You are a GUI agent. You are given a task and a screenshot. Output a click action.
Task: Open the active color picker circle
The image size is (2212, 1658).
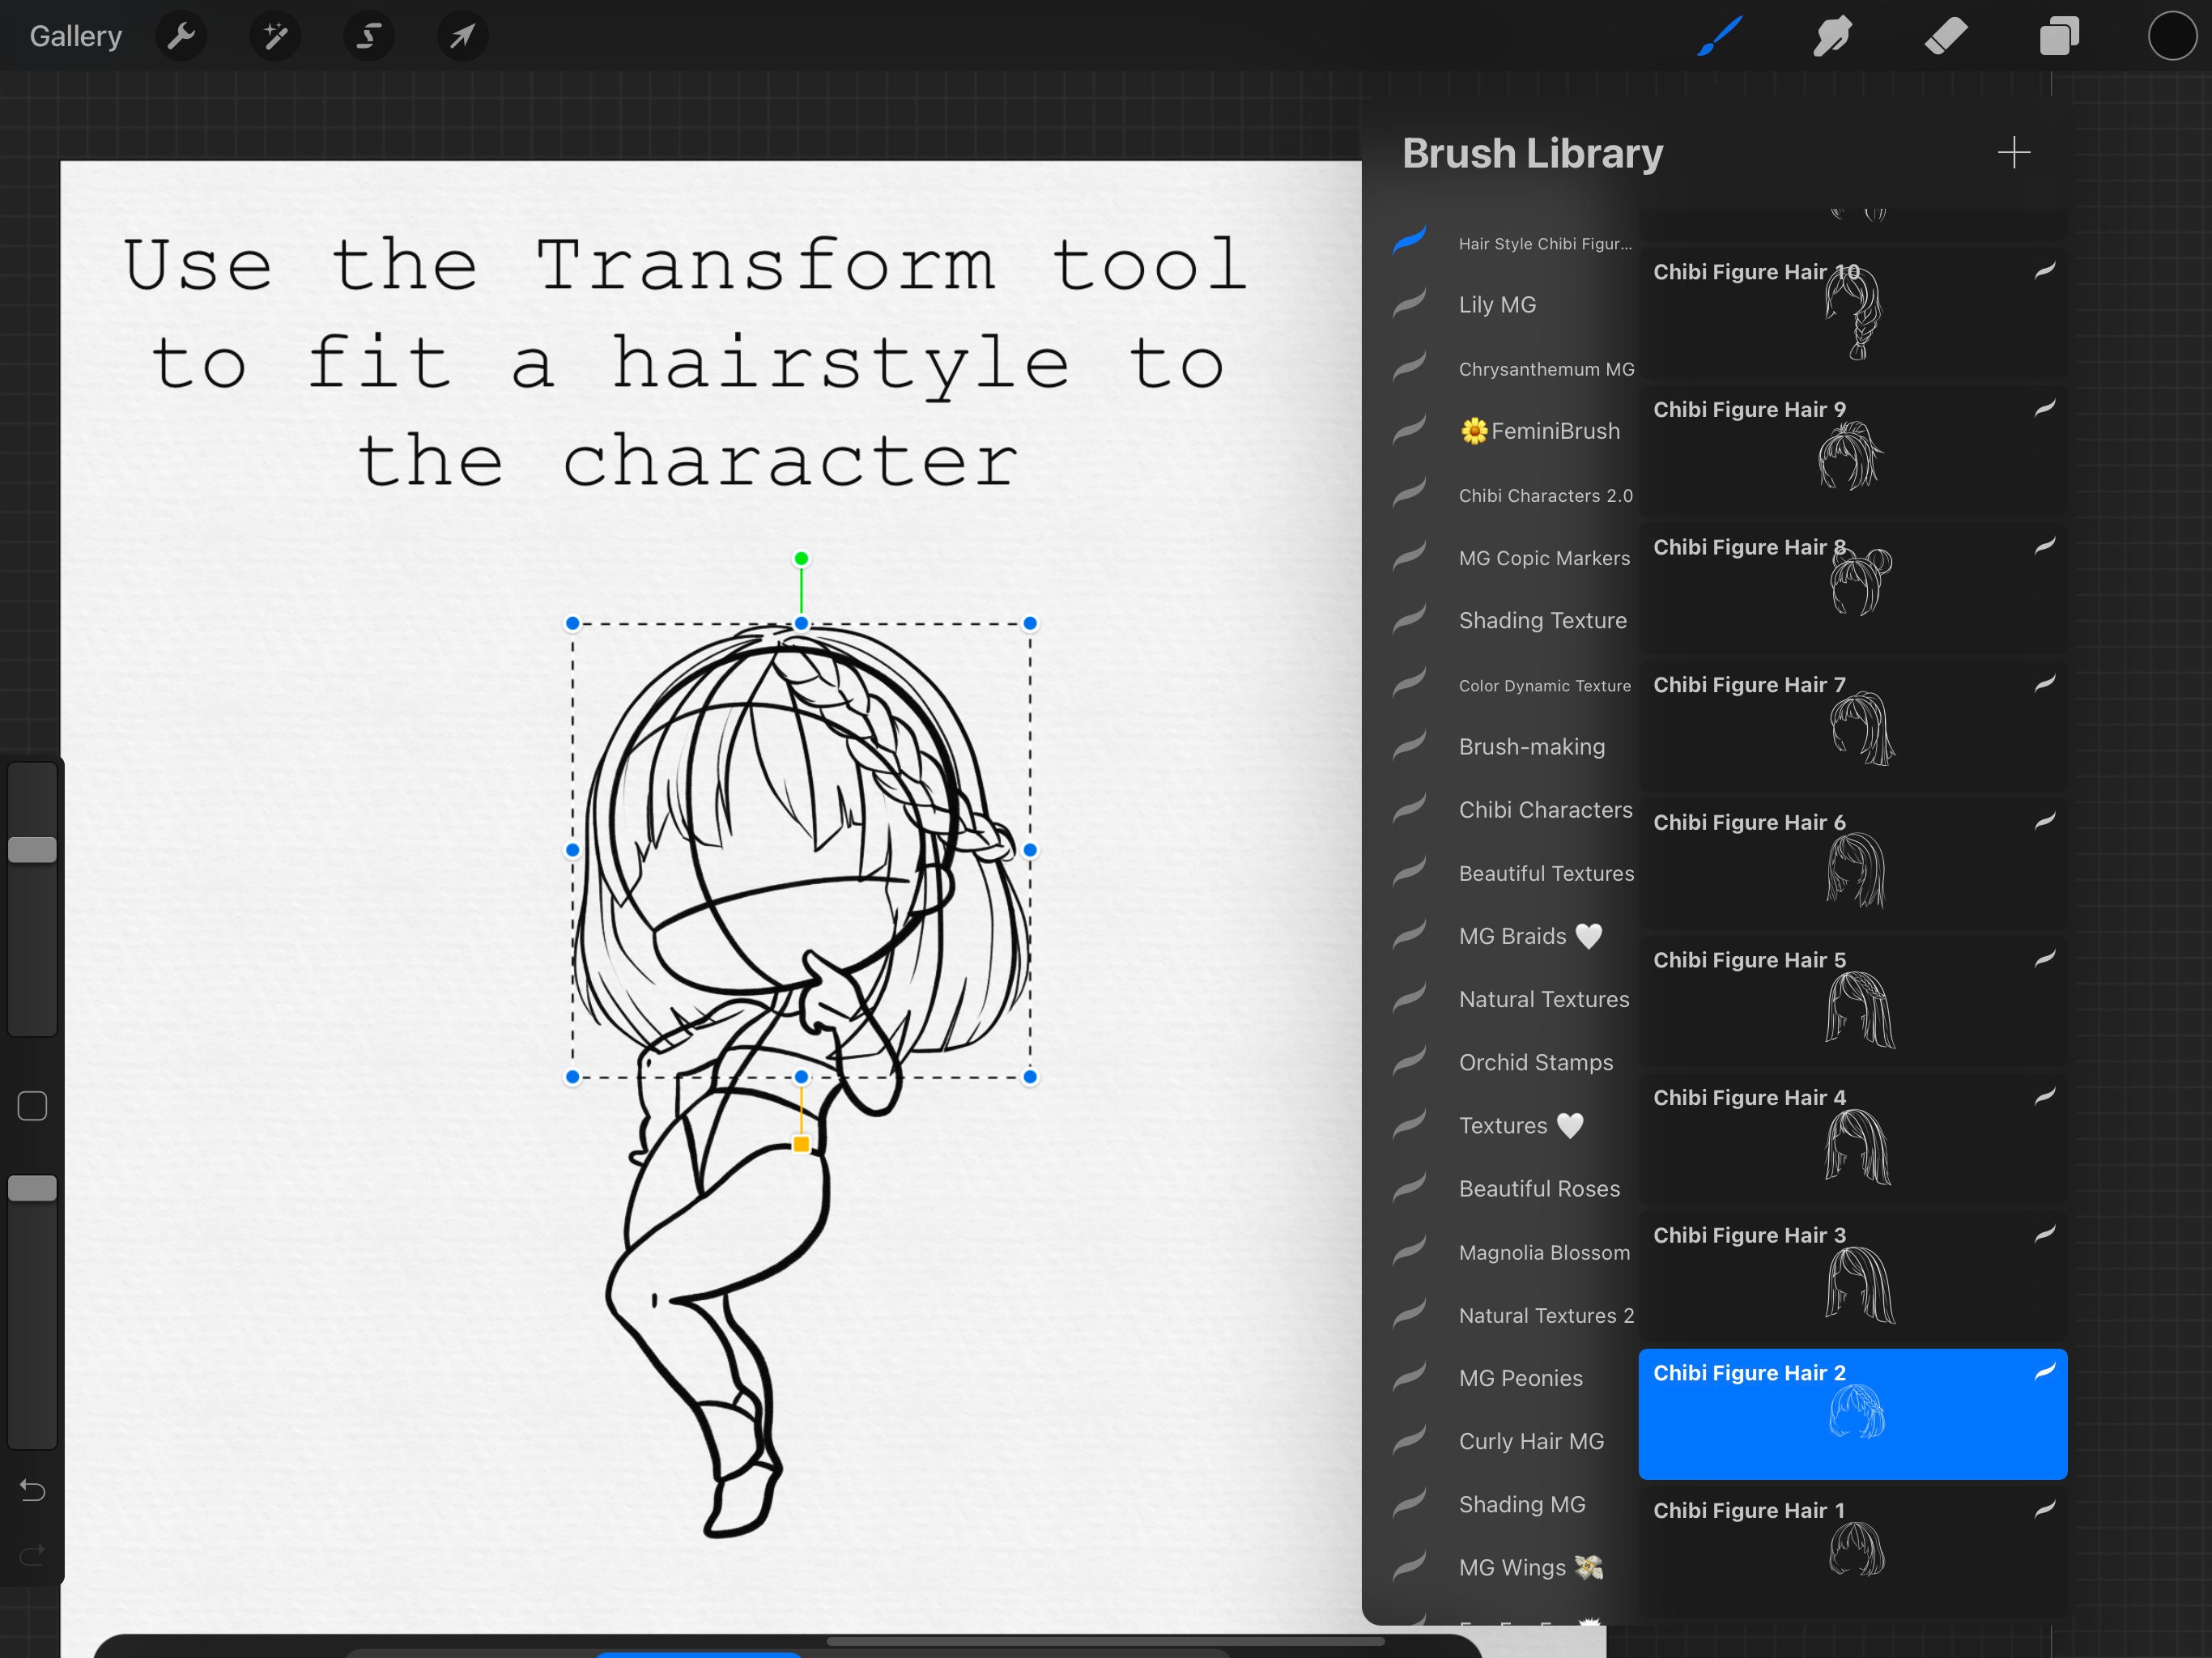click(2171, 36)
